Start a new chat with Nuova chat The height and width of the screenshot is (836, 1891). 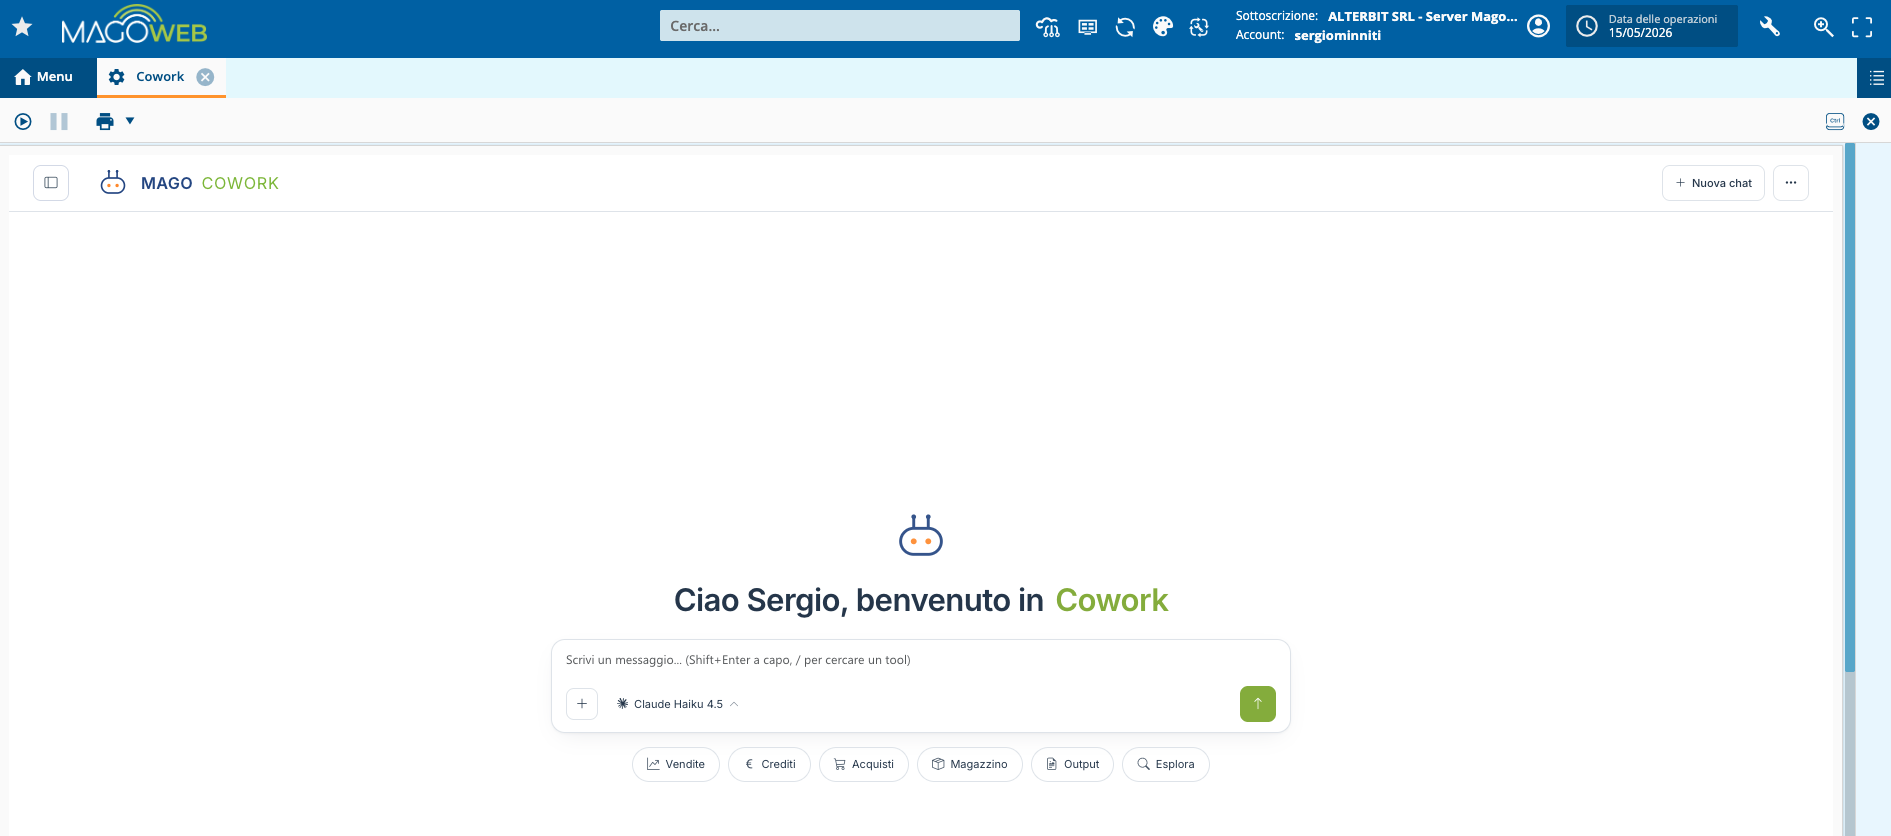1713,183
